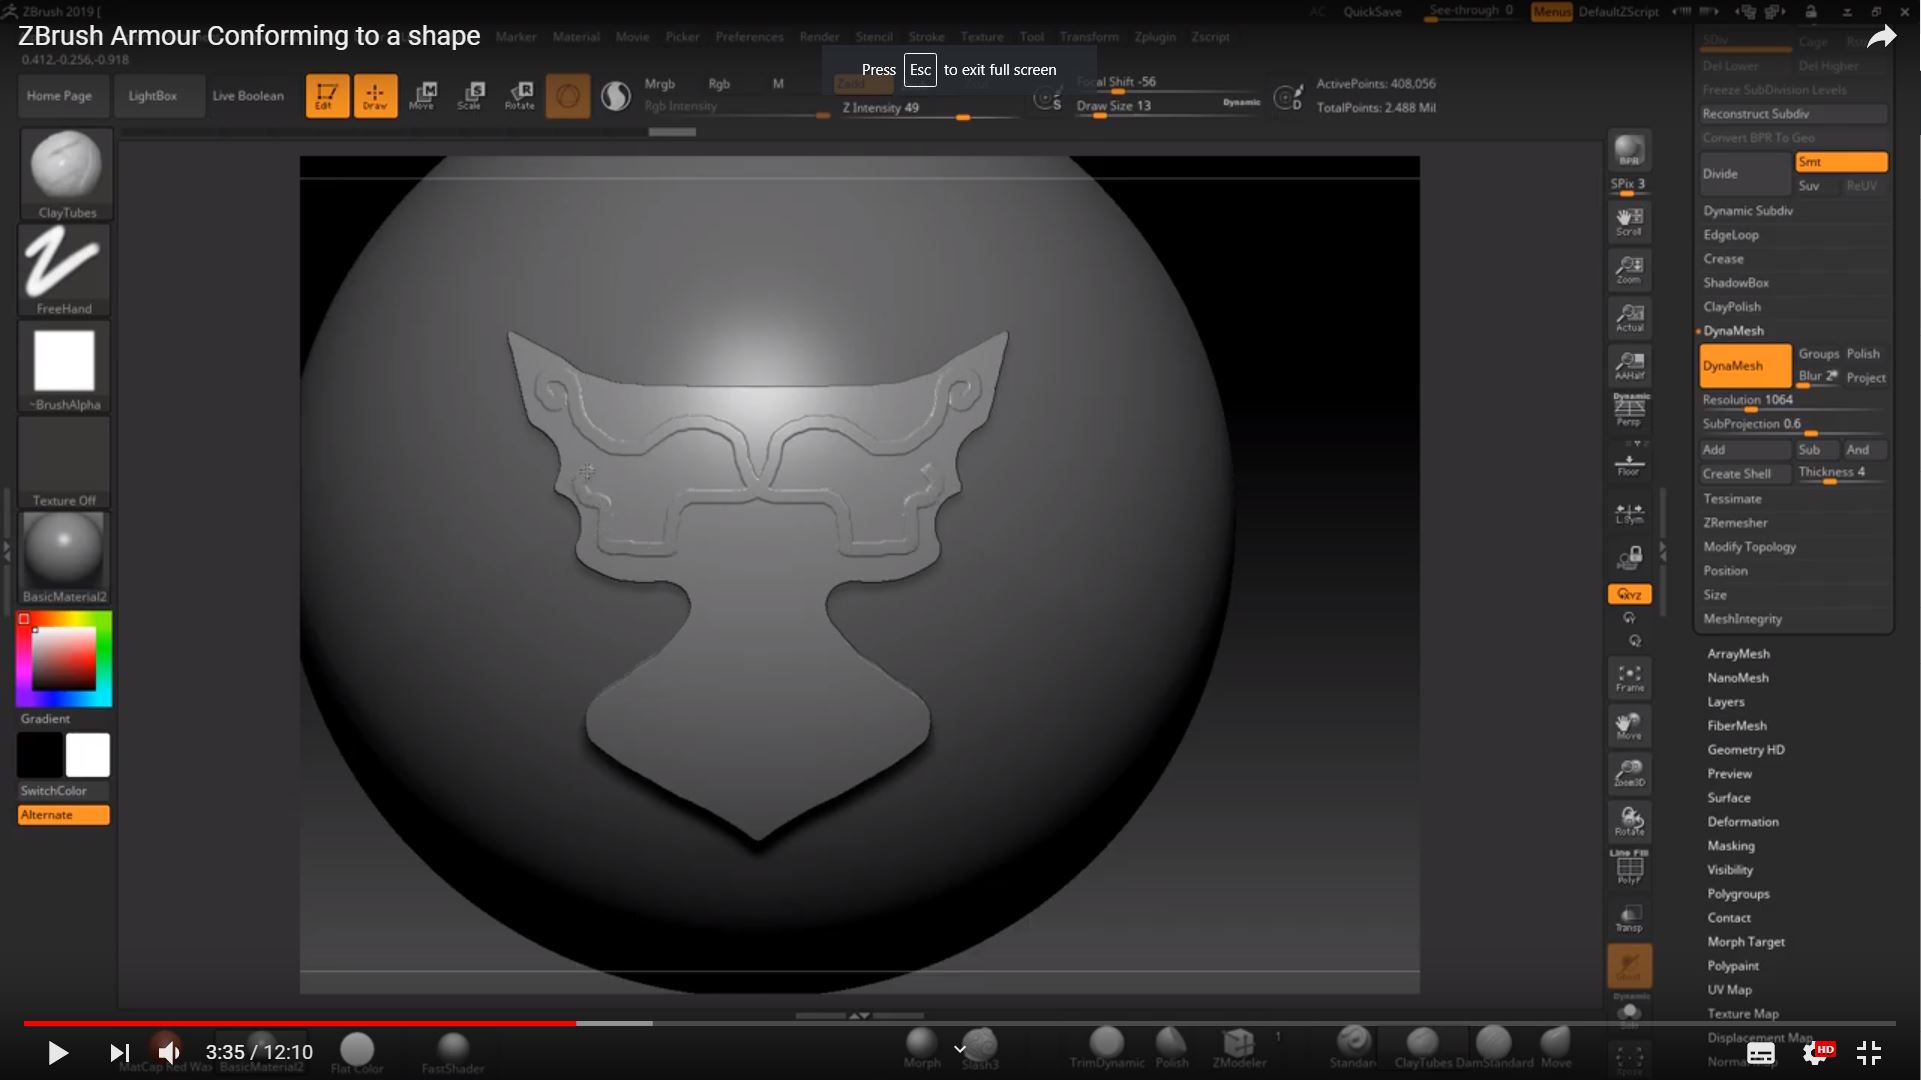The width and height of the screenshot is (1921, 1080).
Task: Click the Divide button
Action: point(1745,174)
